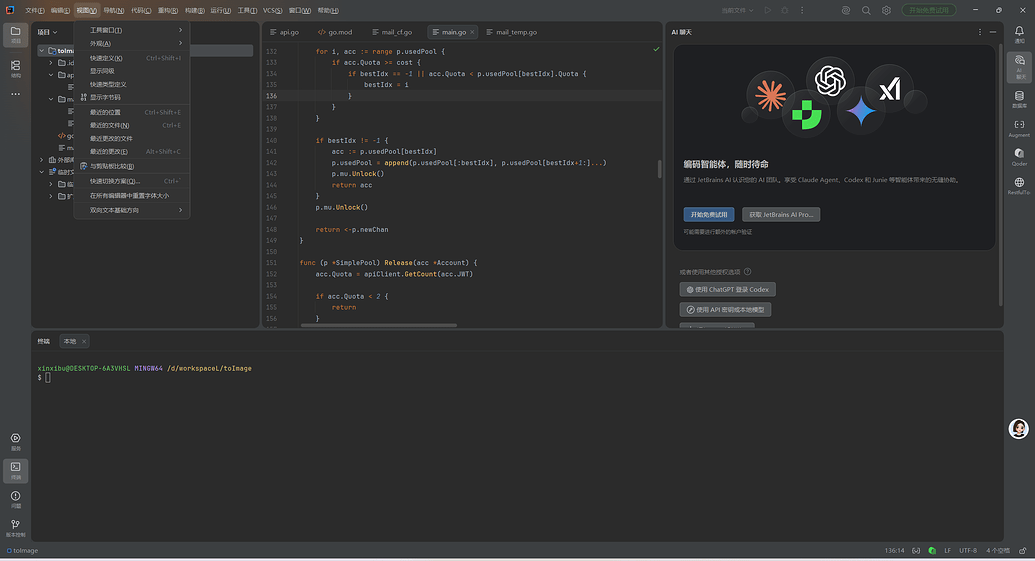Click the user avatar icon on right edge

pos(1018,428)
